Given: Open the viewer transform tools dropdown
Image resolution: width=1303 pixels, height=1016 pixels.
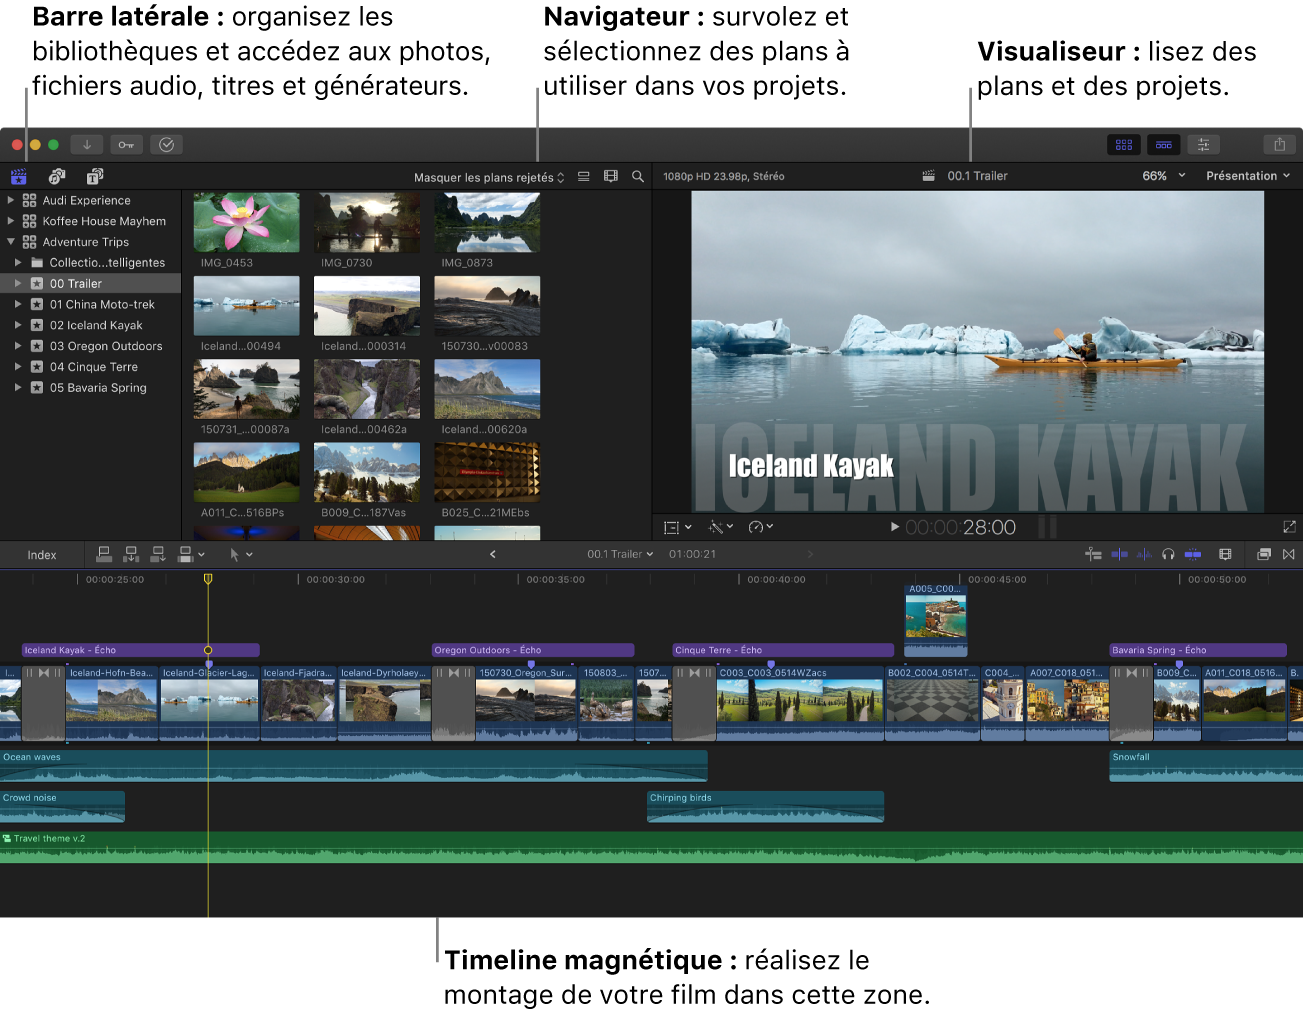Looking at the screenshot, I should pyautogui.click(x=677, y=527).
